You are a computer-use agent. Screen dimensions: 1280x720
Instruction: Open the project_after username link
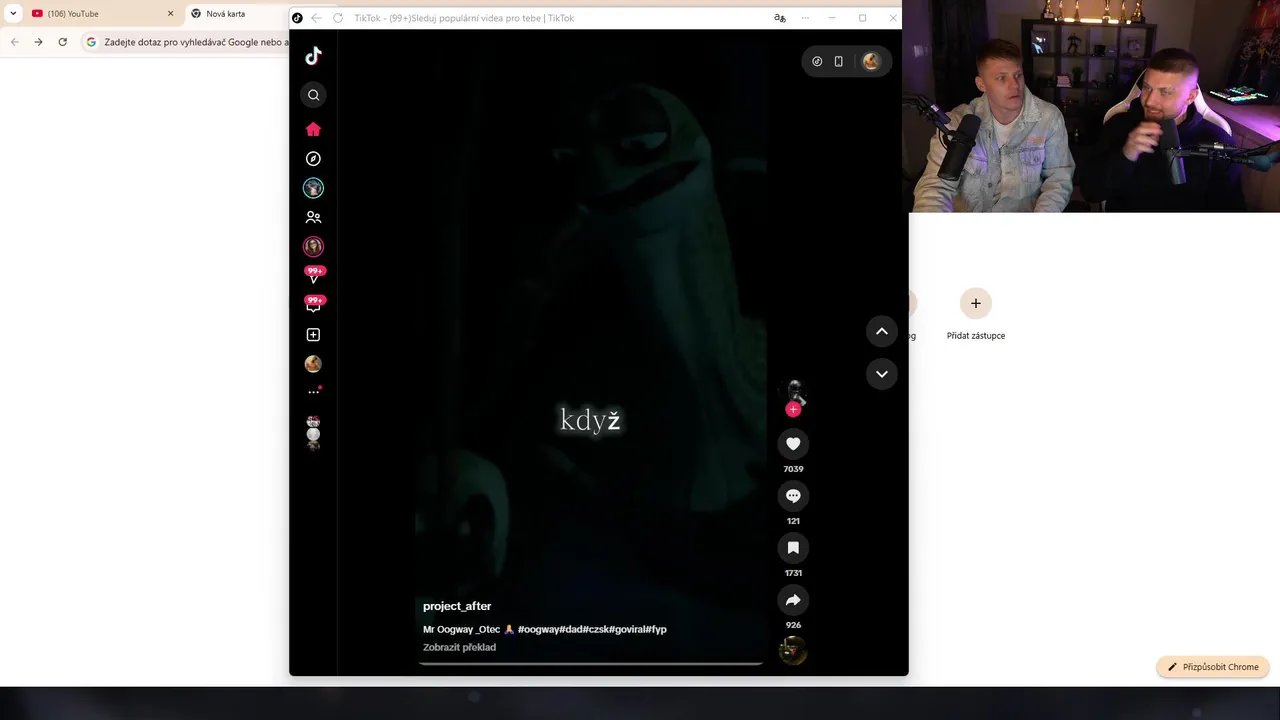457,606
